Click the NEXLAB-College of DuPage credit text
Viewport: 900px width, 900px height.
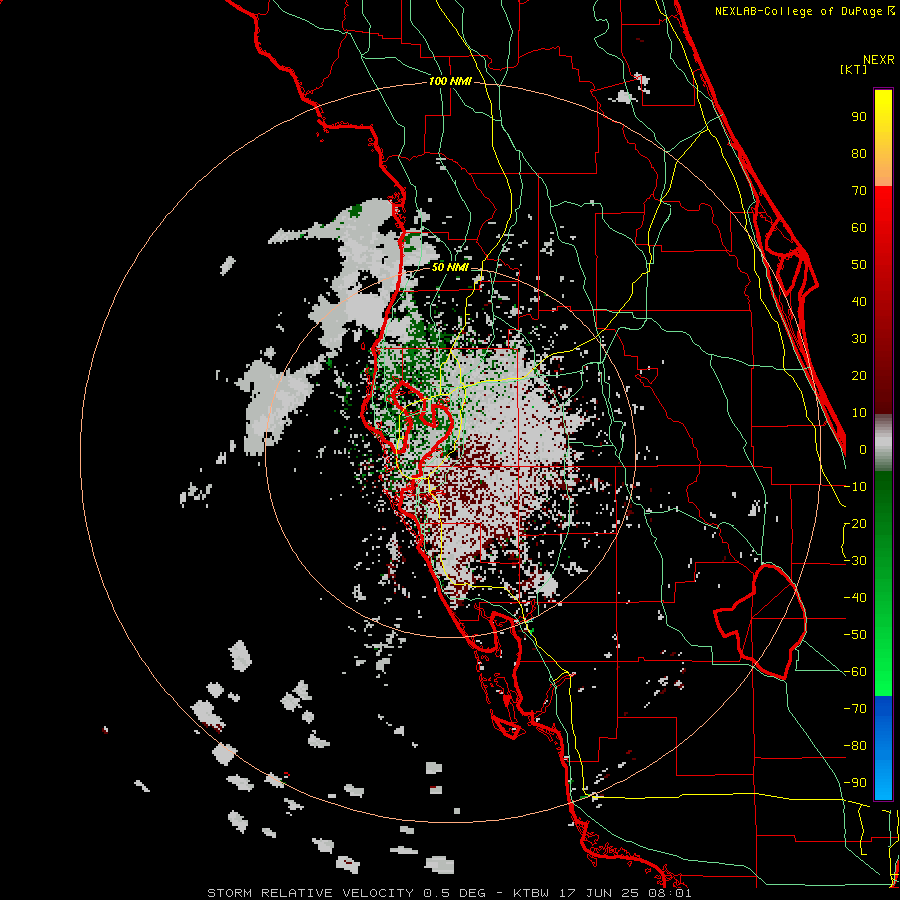pos(804,11)
